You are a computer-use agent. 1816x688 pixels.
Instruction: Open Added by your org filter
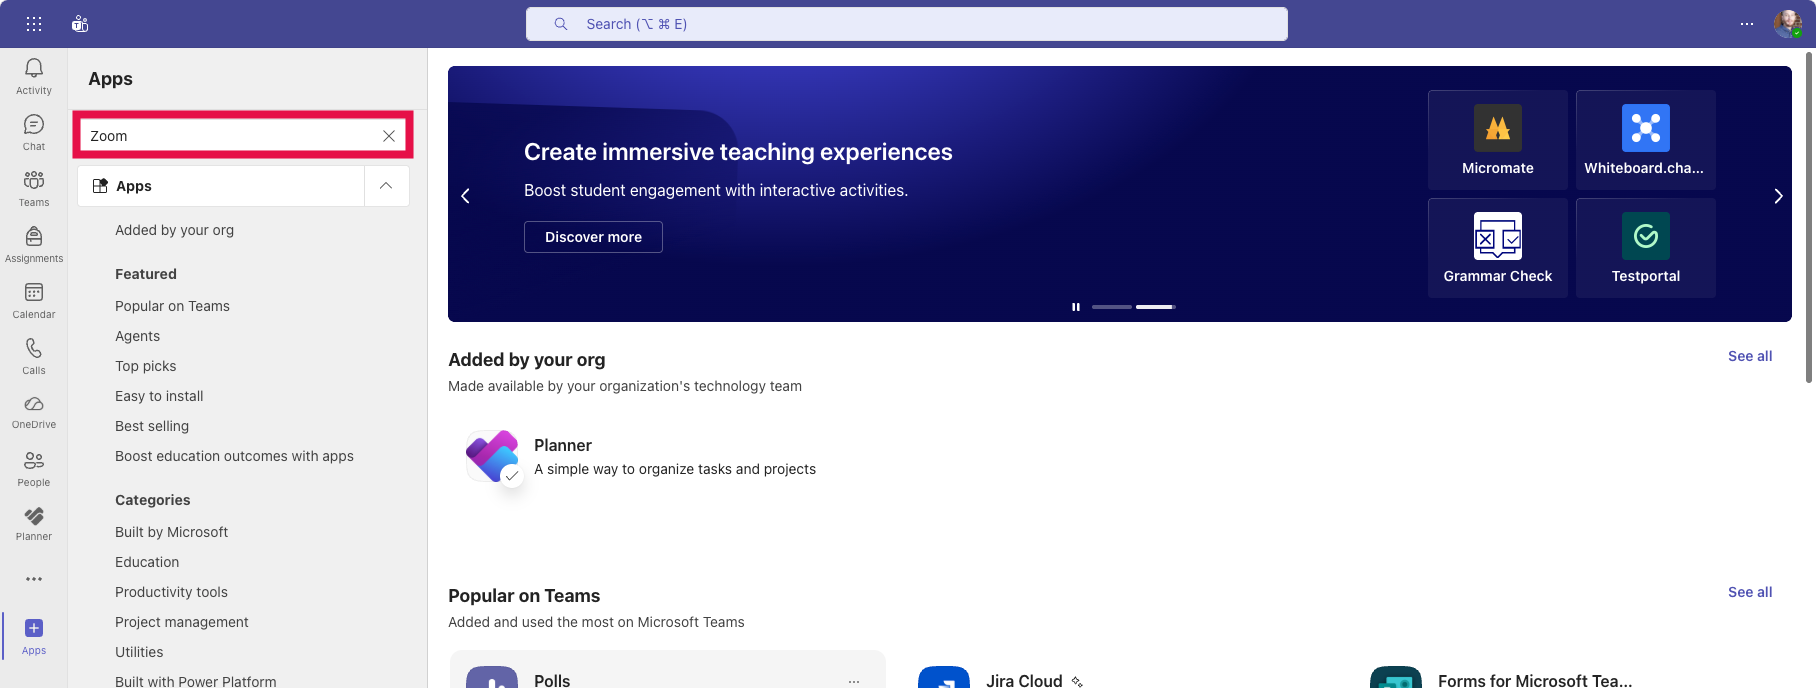tap(174, 230)
